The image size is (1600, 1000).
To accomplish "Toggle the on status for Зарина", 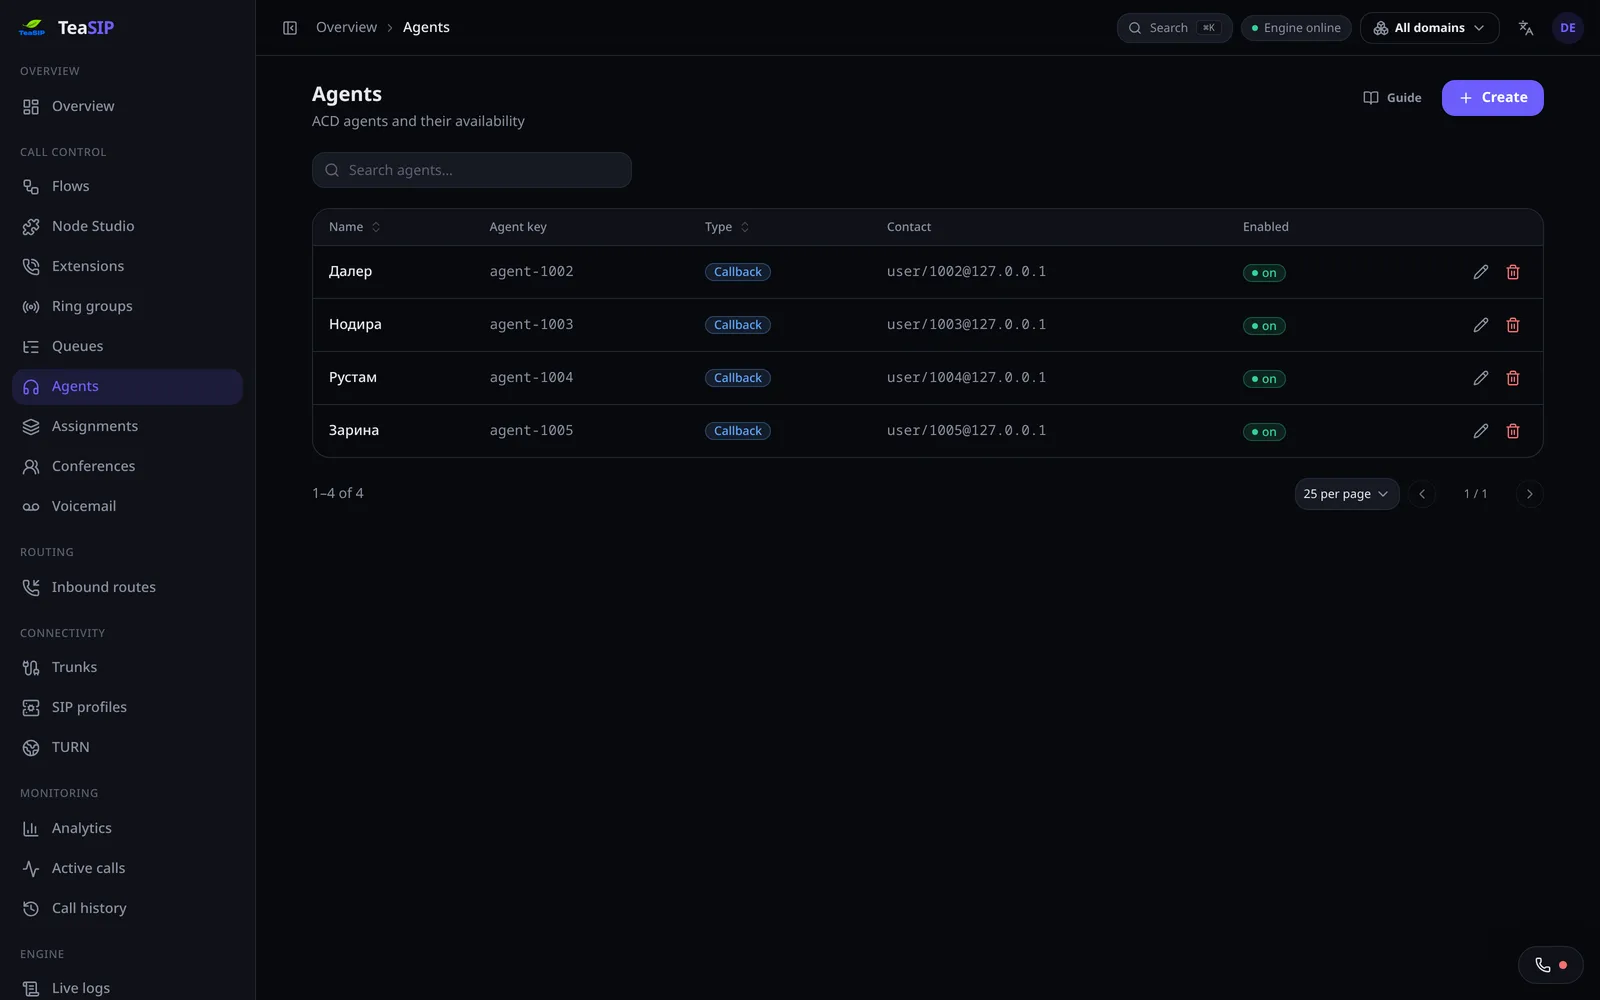I will point(1264,432).
